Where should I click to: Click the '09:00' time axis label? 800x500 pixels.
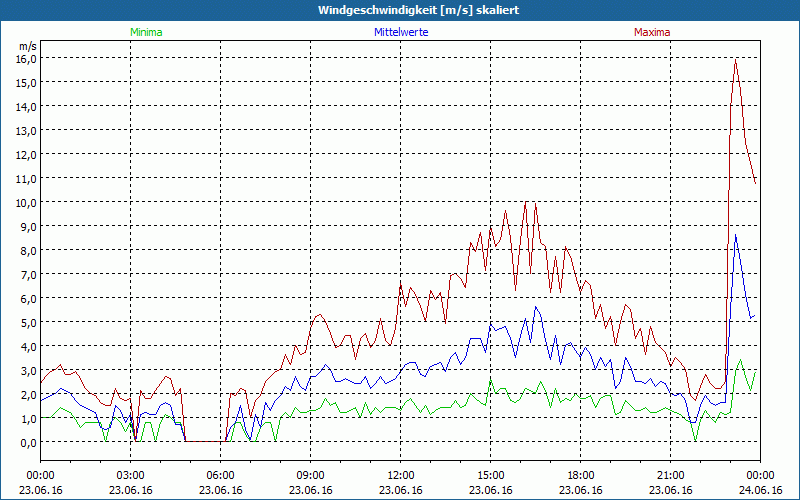310,476
